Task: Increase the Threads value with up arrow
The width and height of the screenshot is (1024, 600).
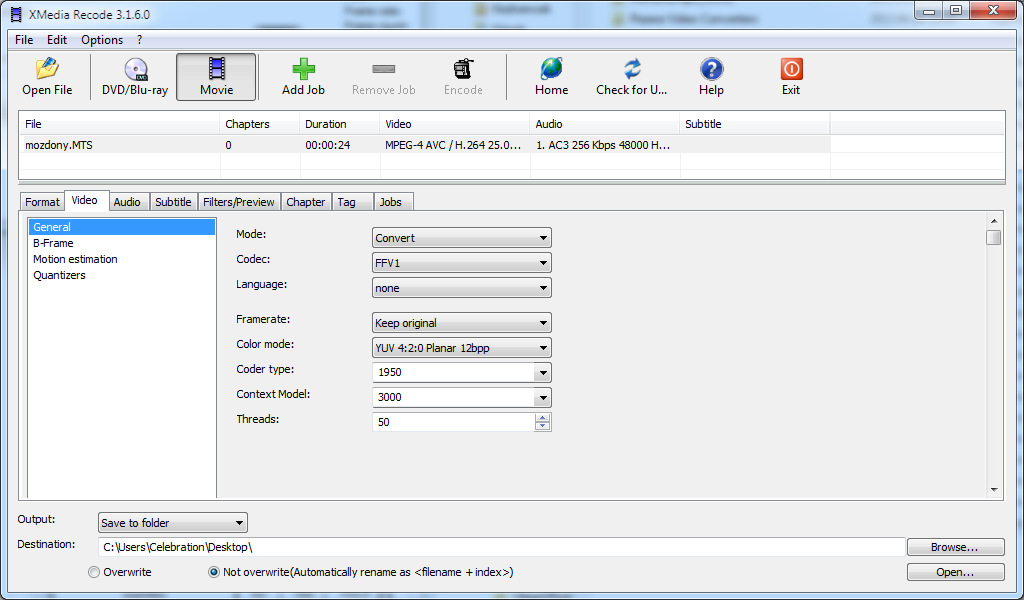Action: click(x=542, y=418)
